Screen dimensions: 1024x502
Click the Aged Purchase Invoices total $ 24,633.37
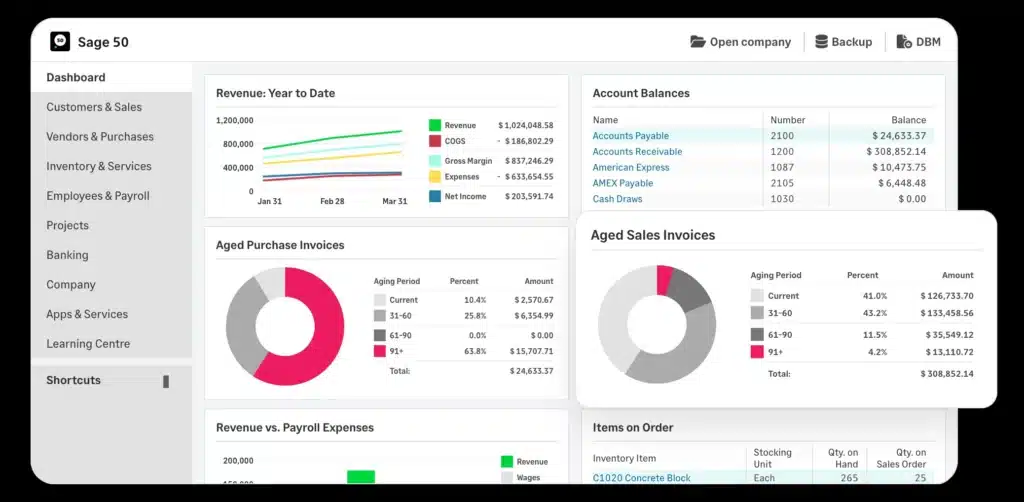(x=532, y=371)
